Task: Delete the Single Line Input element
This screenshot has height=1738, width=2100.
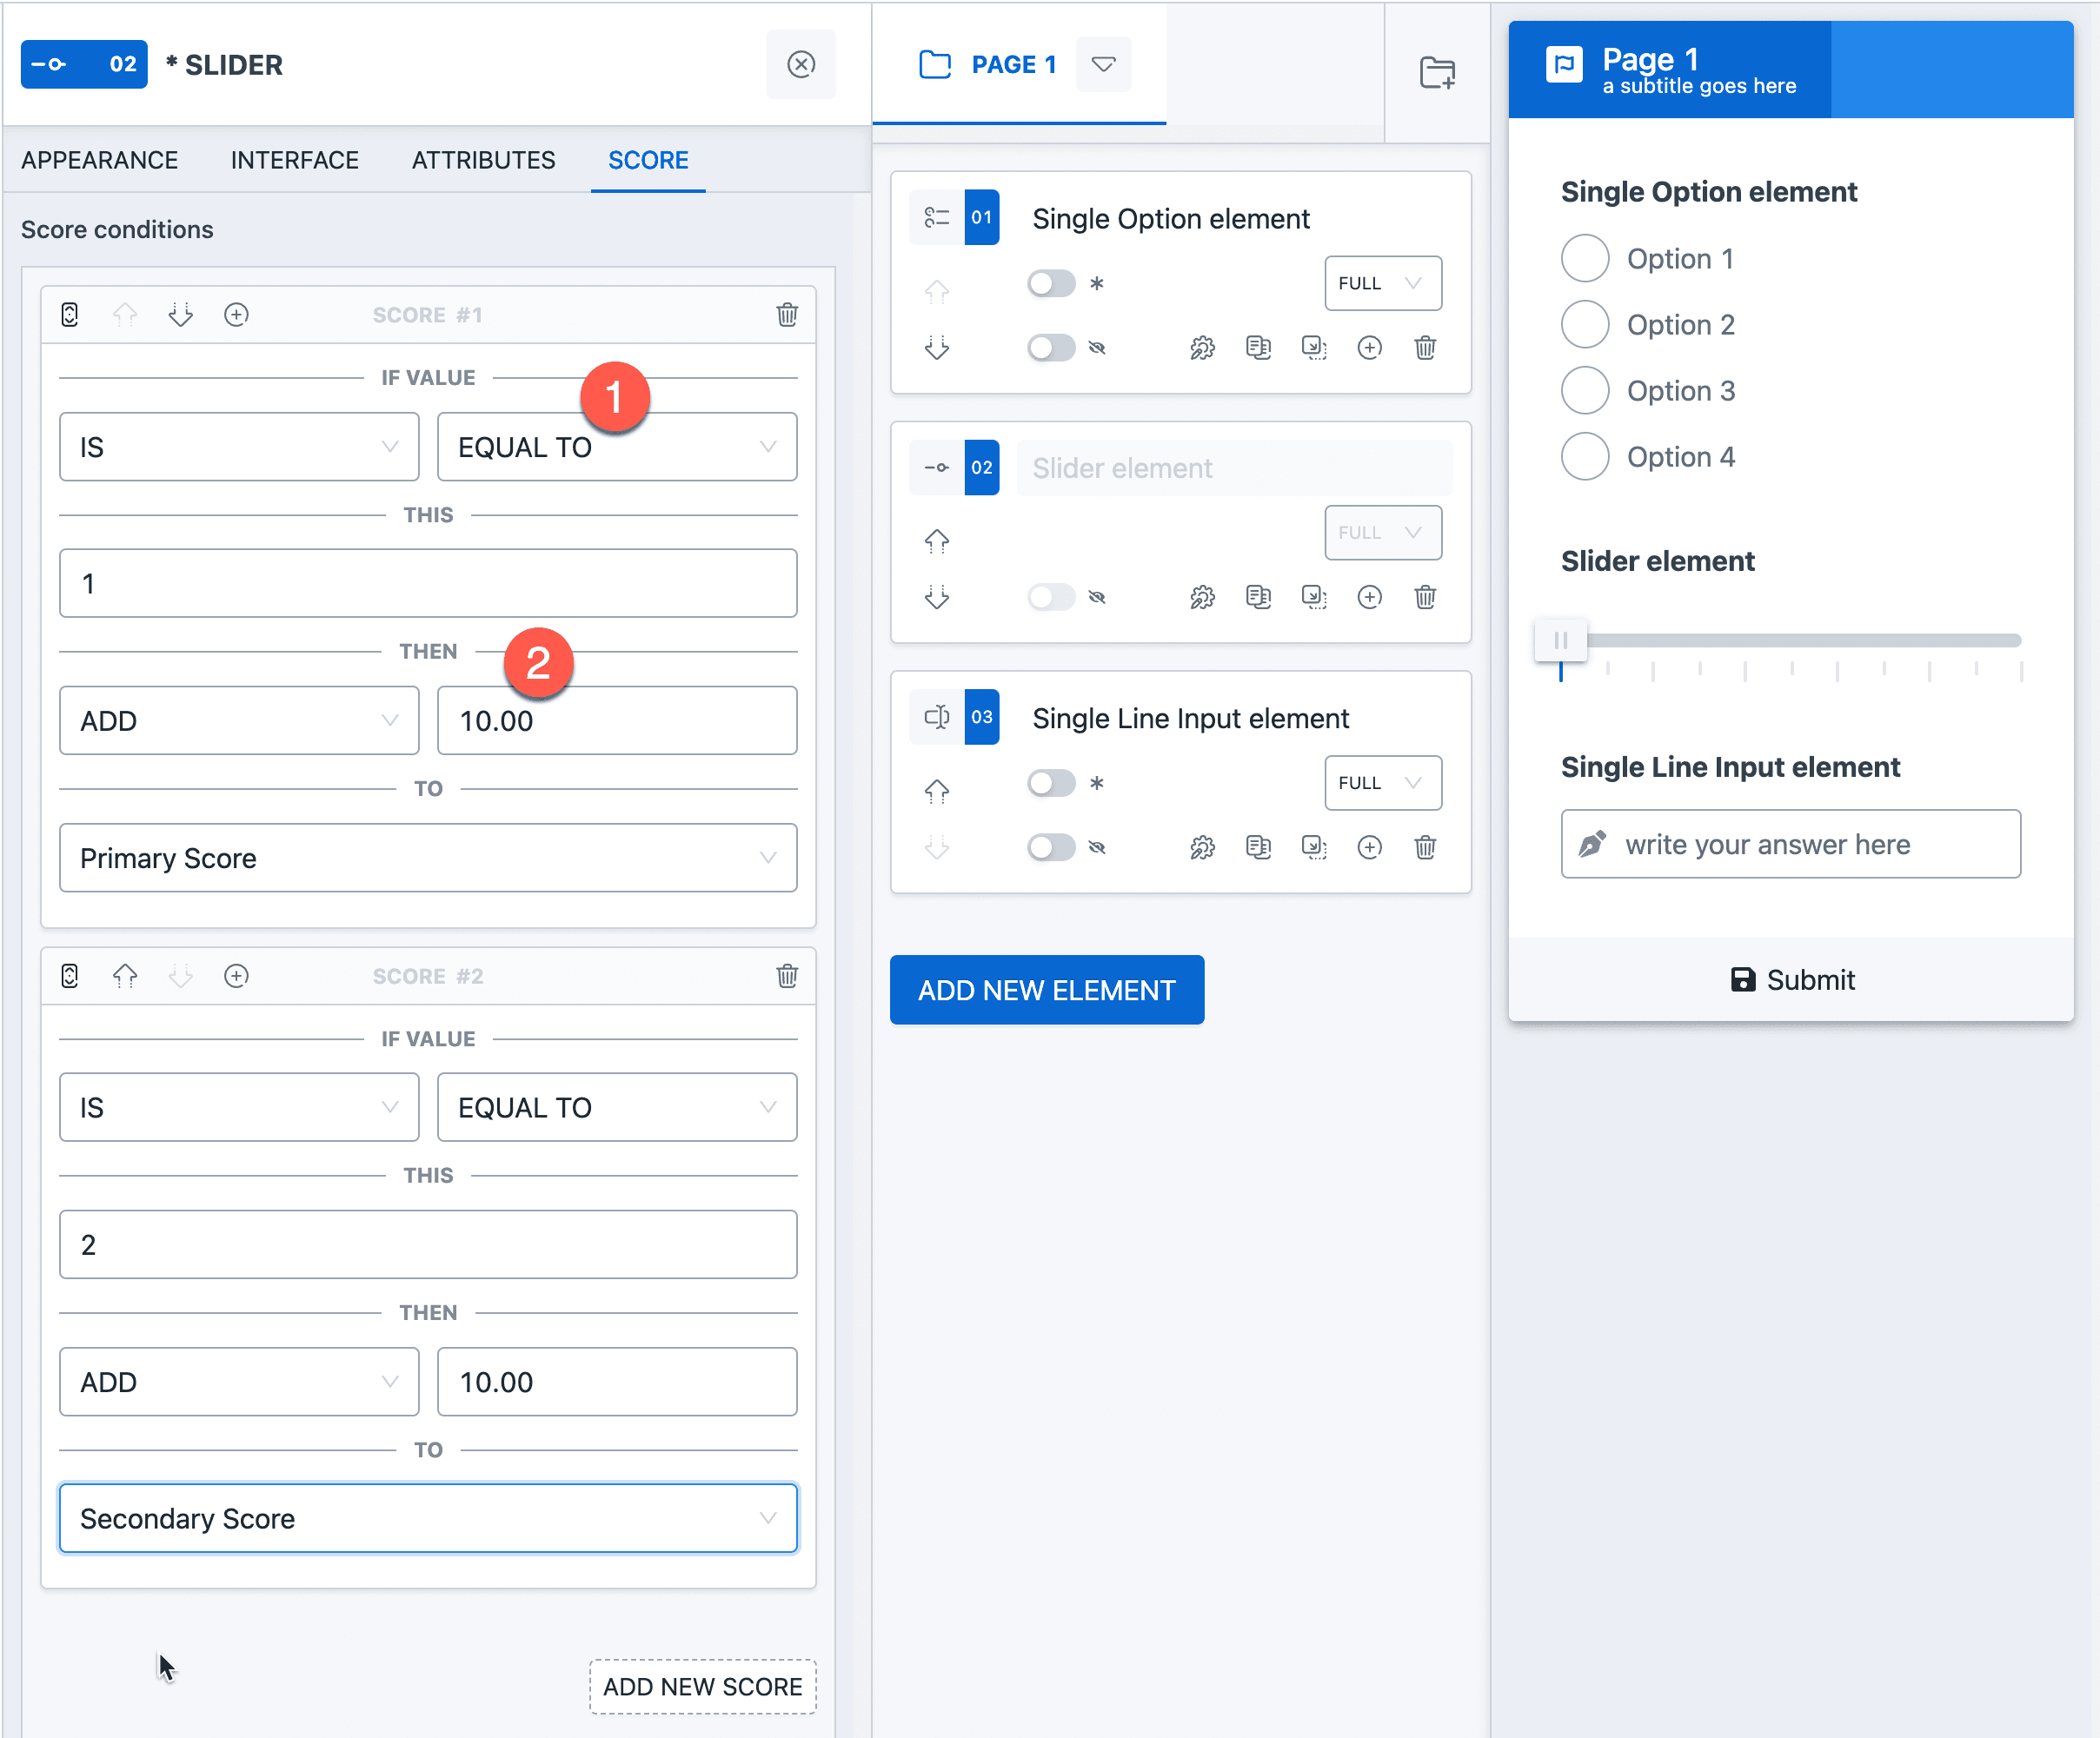Action: (x=1426, y=847)
